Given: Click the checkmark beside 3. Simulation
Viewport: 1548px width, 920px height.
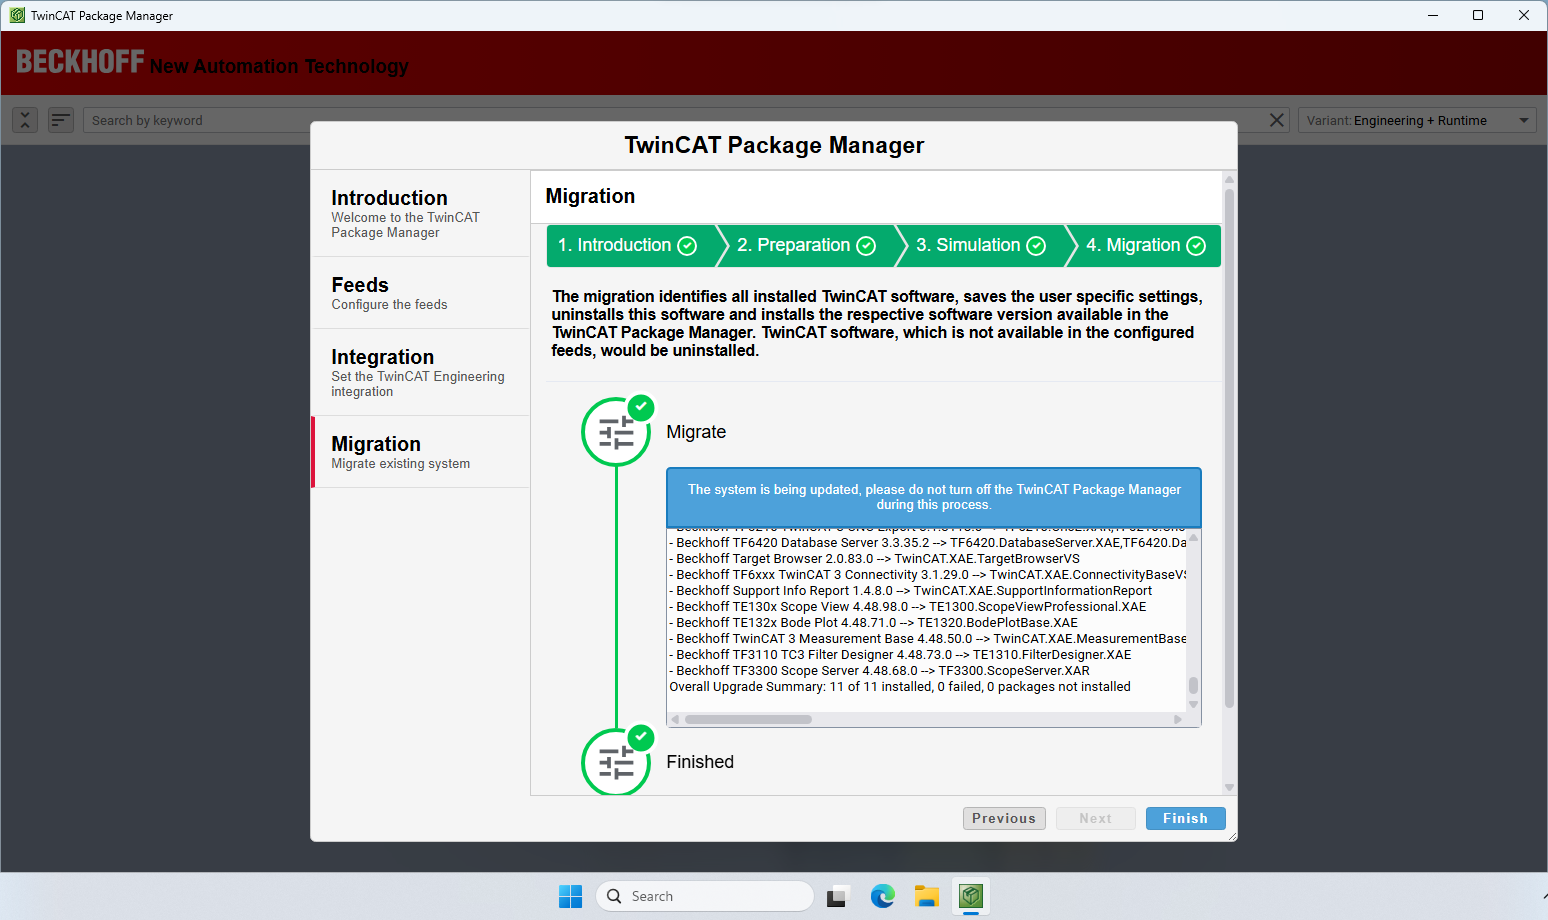Looking at the screenshot, I should click(1036, 246).
